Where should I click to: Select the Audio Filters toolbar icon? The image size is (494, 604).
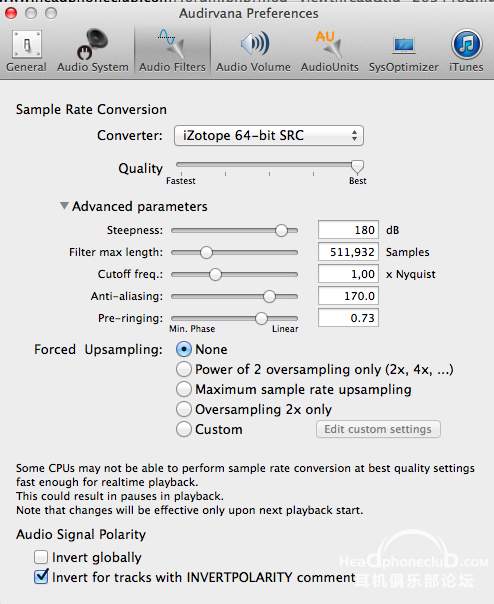coord(172,51)
